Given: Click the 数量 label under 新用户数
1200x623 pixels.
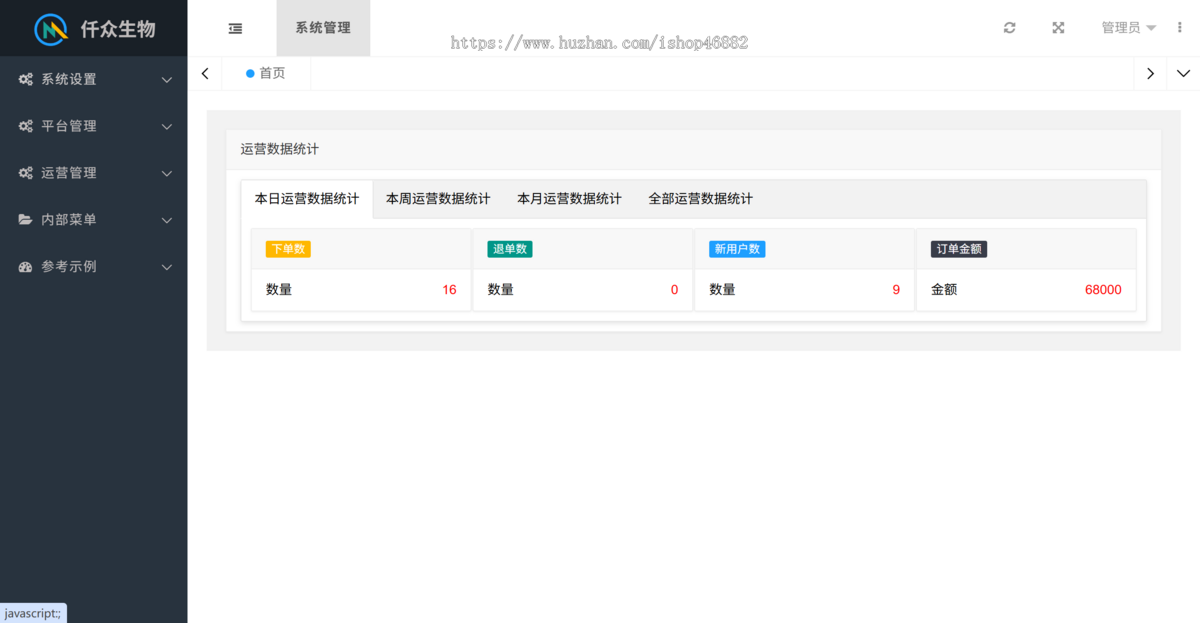Looking at the screenshot, I should [x=722, y=290].
